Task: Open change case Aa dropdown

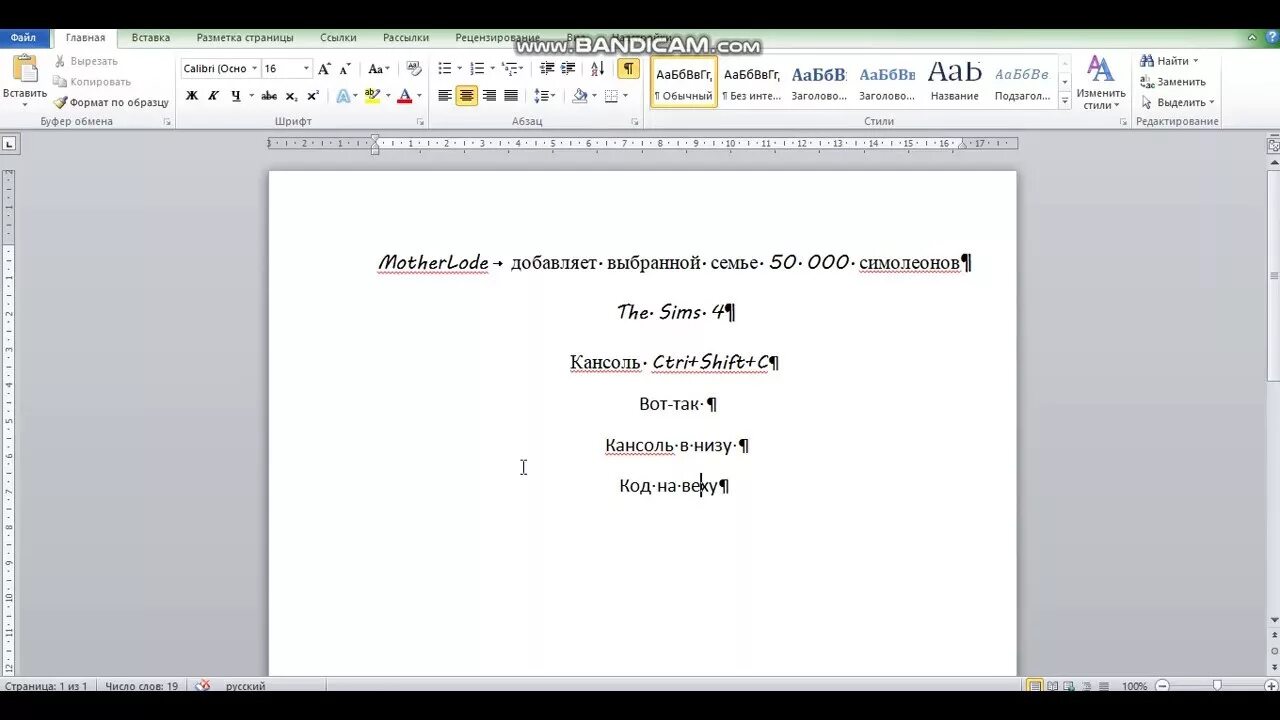Action: pyautogui.click(x=378, y=69)
